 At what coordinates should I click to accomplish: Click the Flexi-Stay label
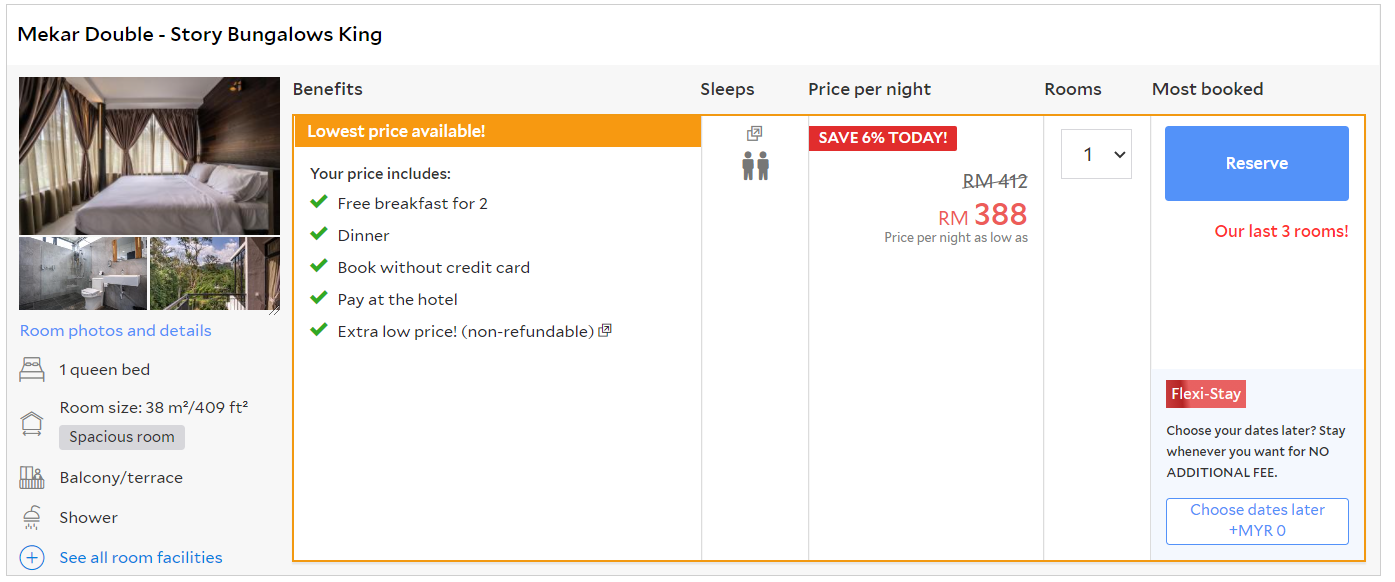(1205, 394)
